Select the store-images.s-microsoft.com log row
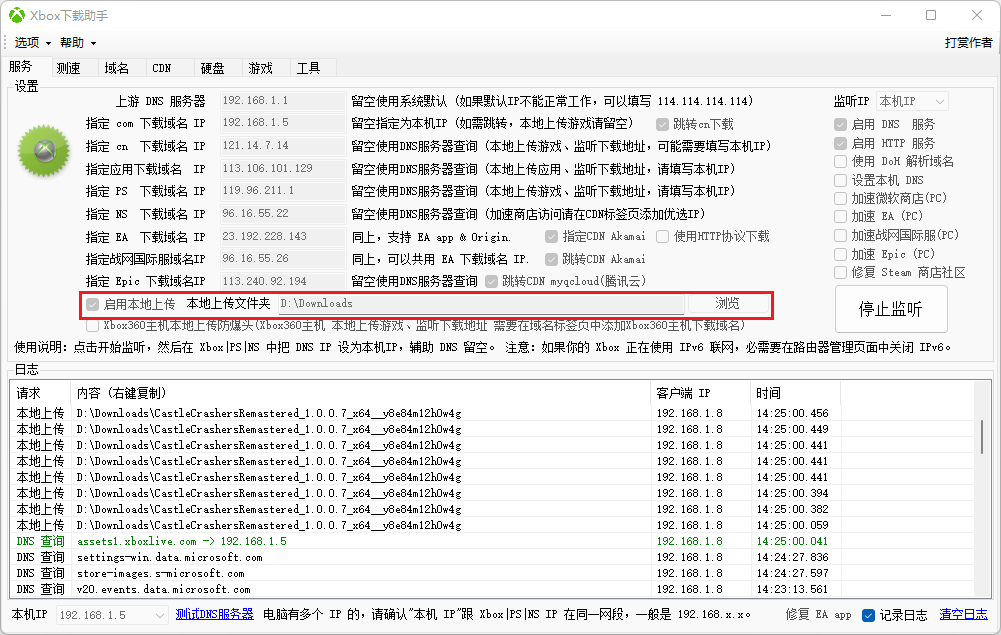 (x=492, y=573)
